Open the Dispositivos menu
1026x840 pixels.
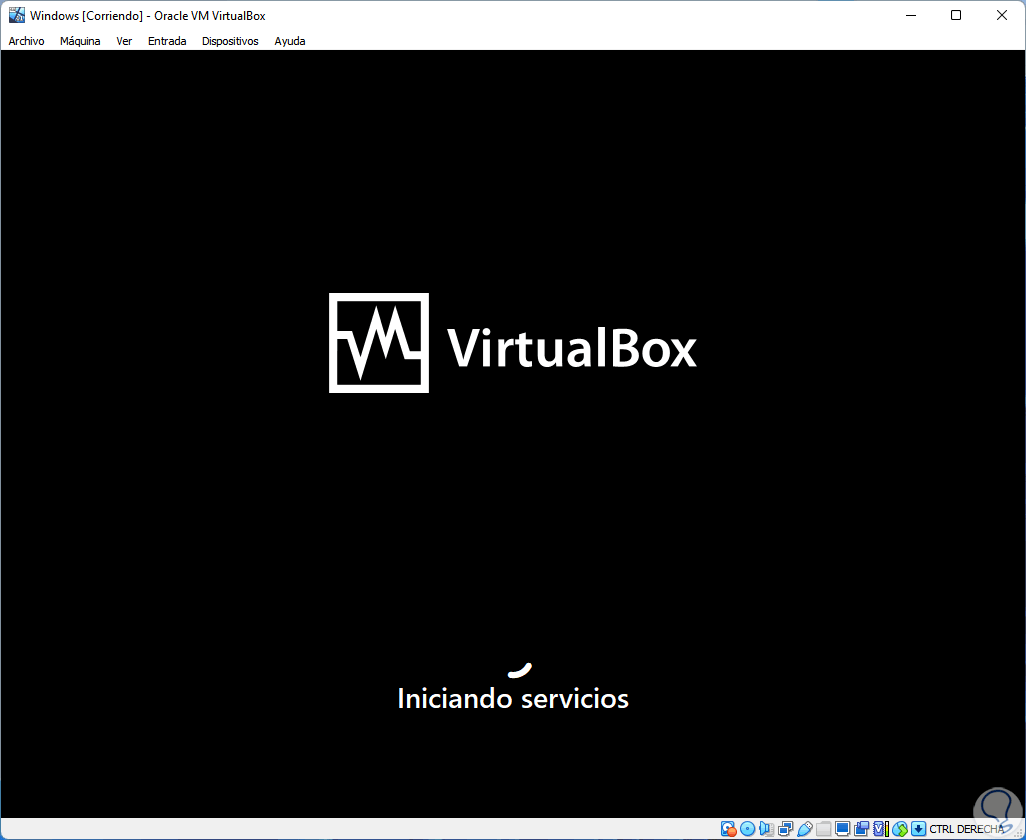(x=230, y=41)
